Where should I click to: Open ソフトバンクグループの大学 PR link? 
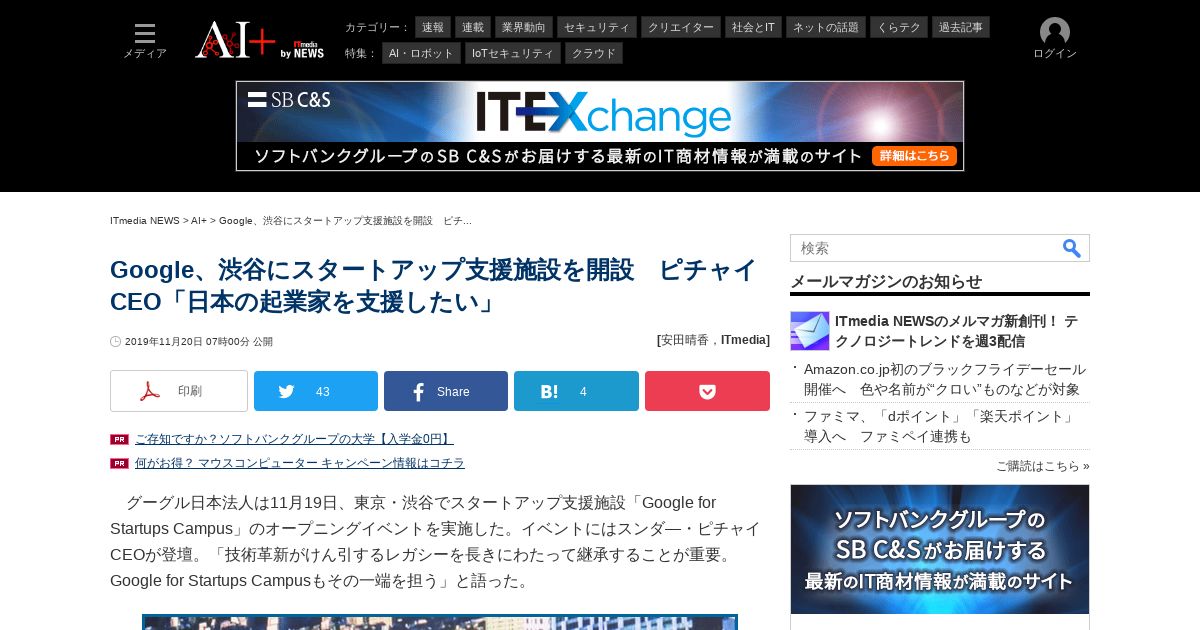294,439
